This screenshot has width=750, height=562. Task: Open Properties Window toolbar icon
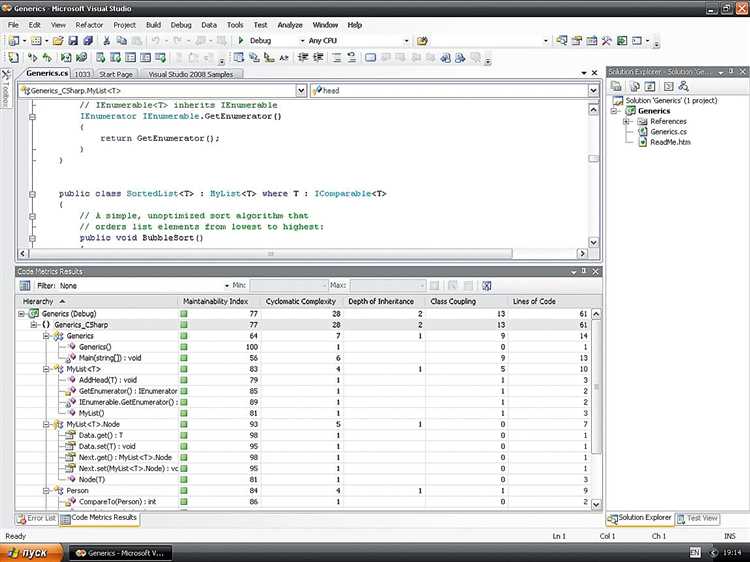pyautogui.click(x=577, y=41)
